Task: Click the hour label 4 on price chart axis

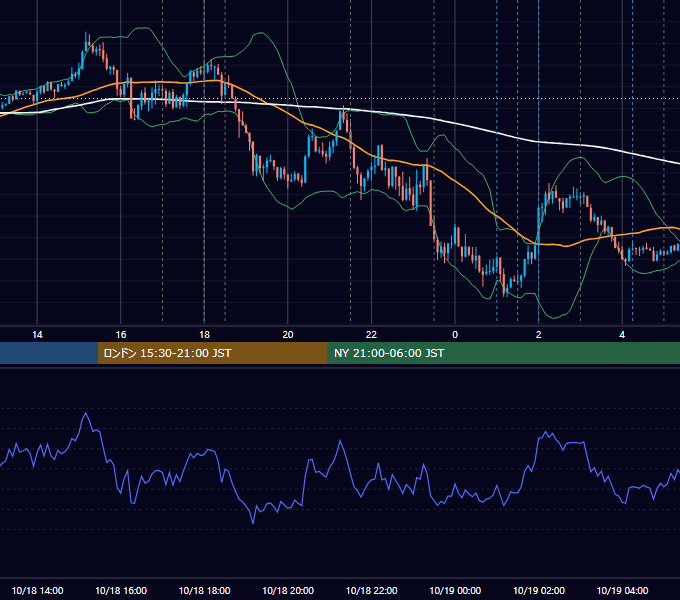Action: coord(622,335)
